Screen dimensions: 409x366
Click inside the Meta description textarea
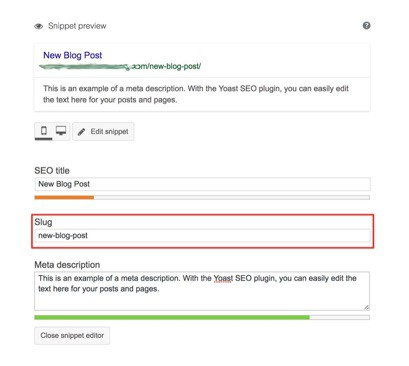[202, 291]
